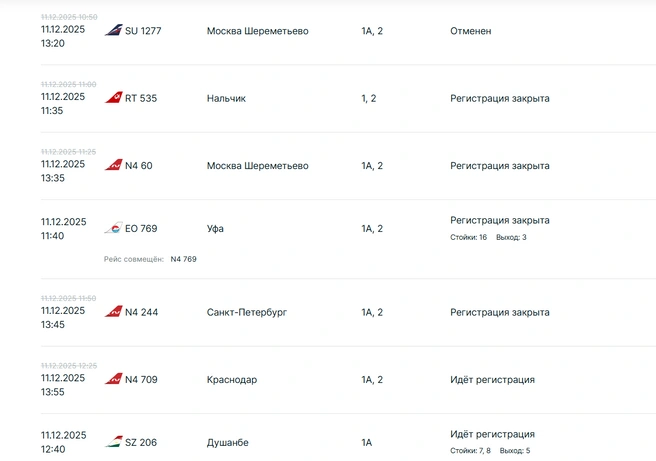This screenshot has height=461, width=656.
Task: Click Идёт регистрация status for N4 709
Action: pos(492,380)
